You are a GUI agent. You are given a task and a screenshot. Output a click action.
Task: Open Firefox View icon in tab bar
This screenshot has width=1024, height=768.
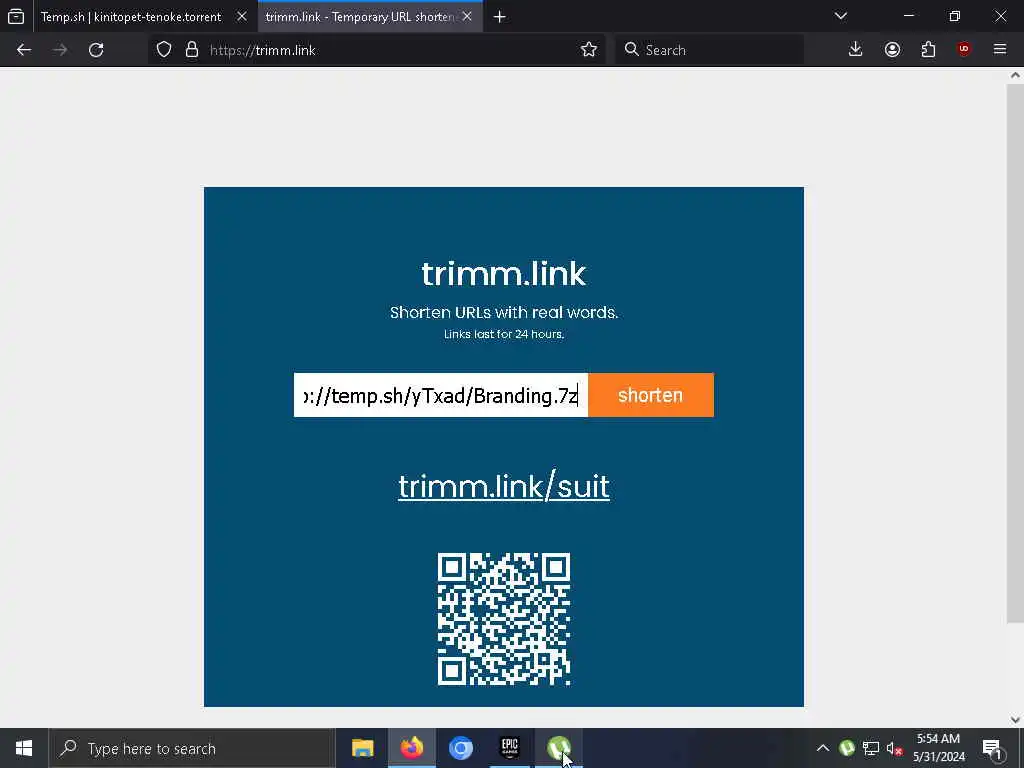click(x=16, y=16)
